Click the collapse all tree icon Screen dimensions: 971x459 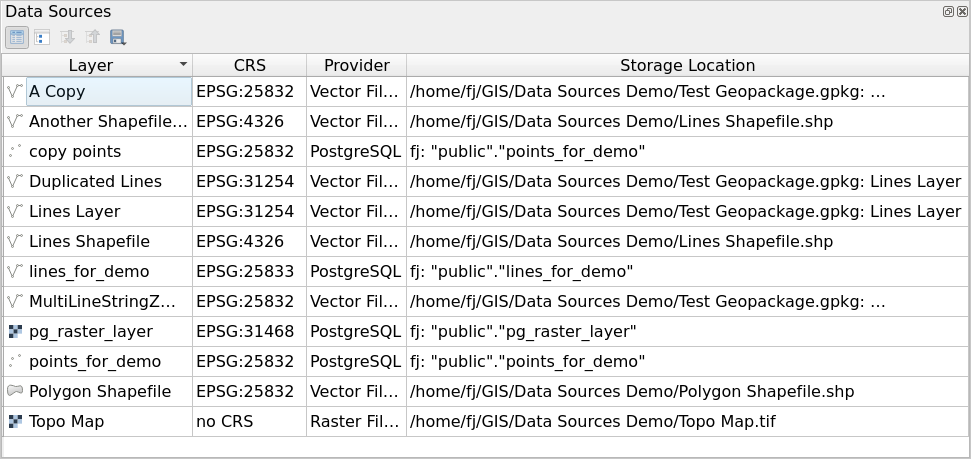pyautogui.click(x=92, y=37)
